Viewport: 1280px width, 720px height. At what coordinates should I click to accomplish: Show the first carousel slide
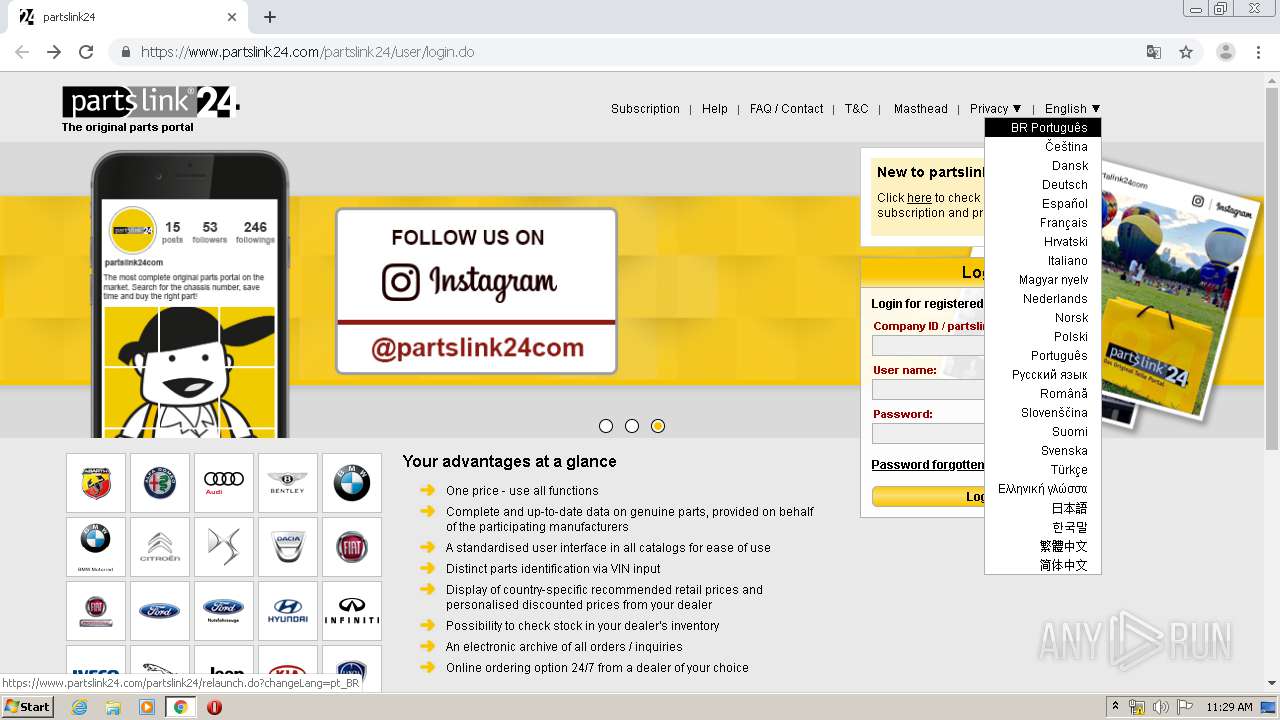click(x=606, y=426)
